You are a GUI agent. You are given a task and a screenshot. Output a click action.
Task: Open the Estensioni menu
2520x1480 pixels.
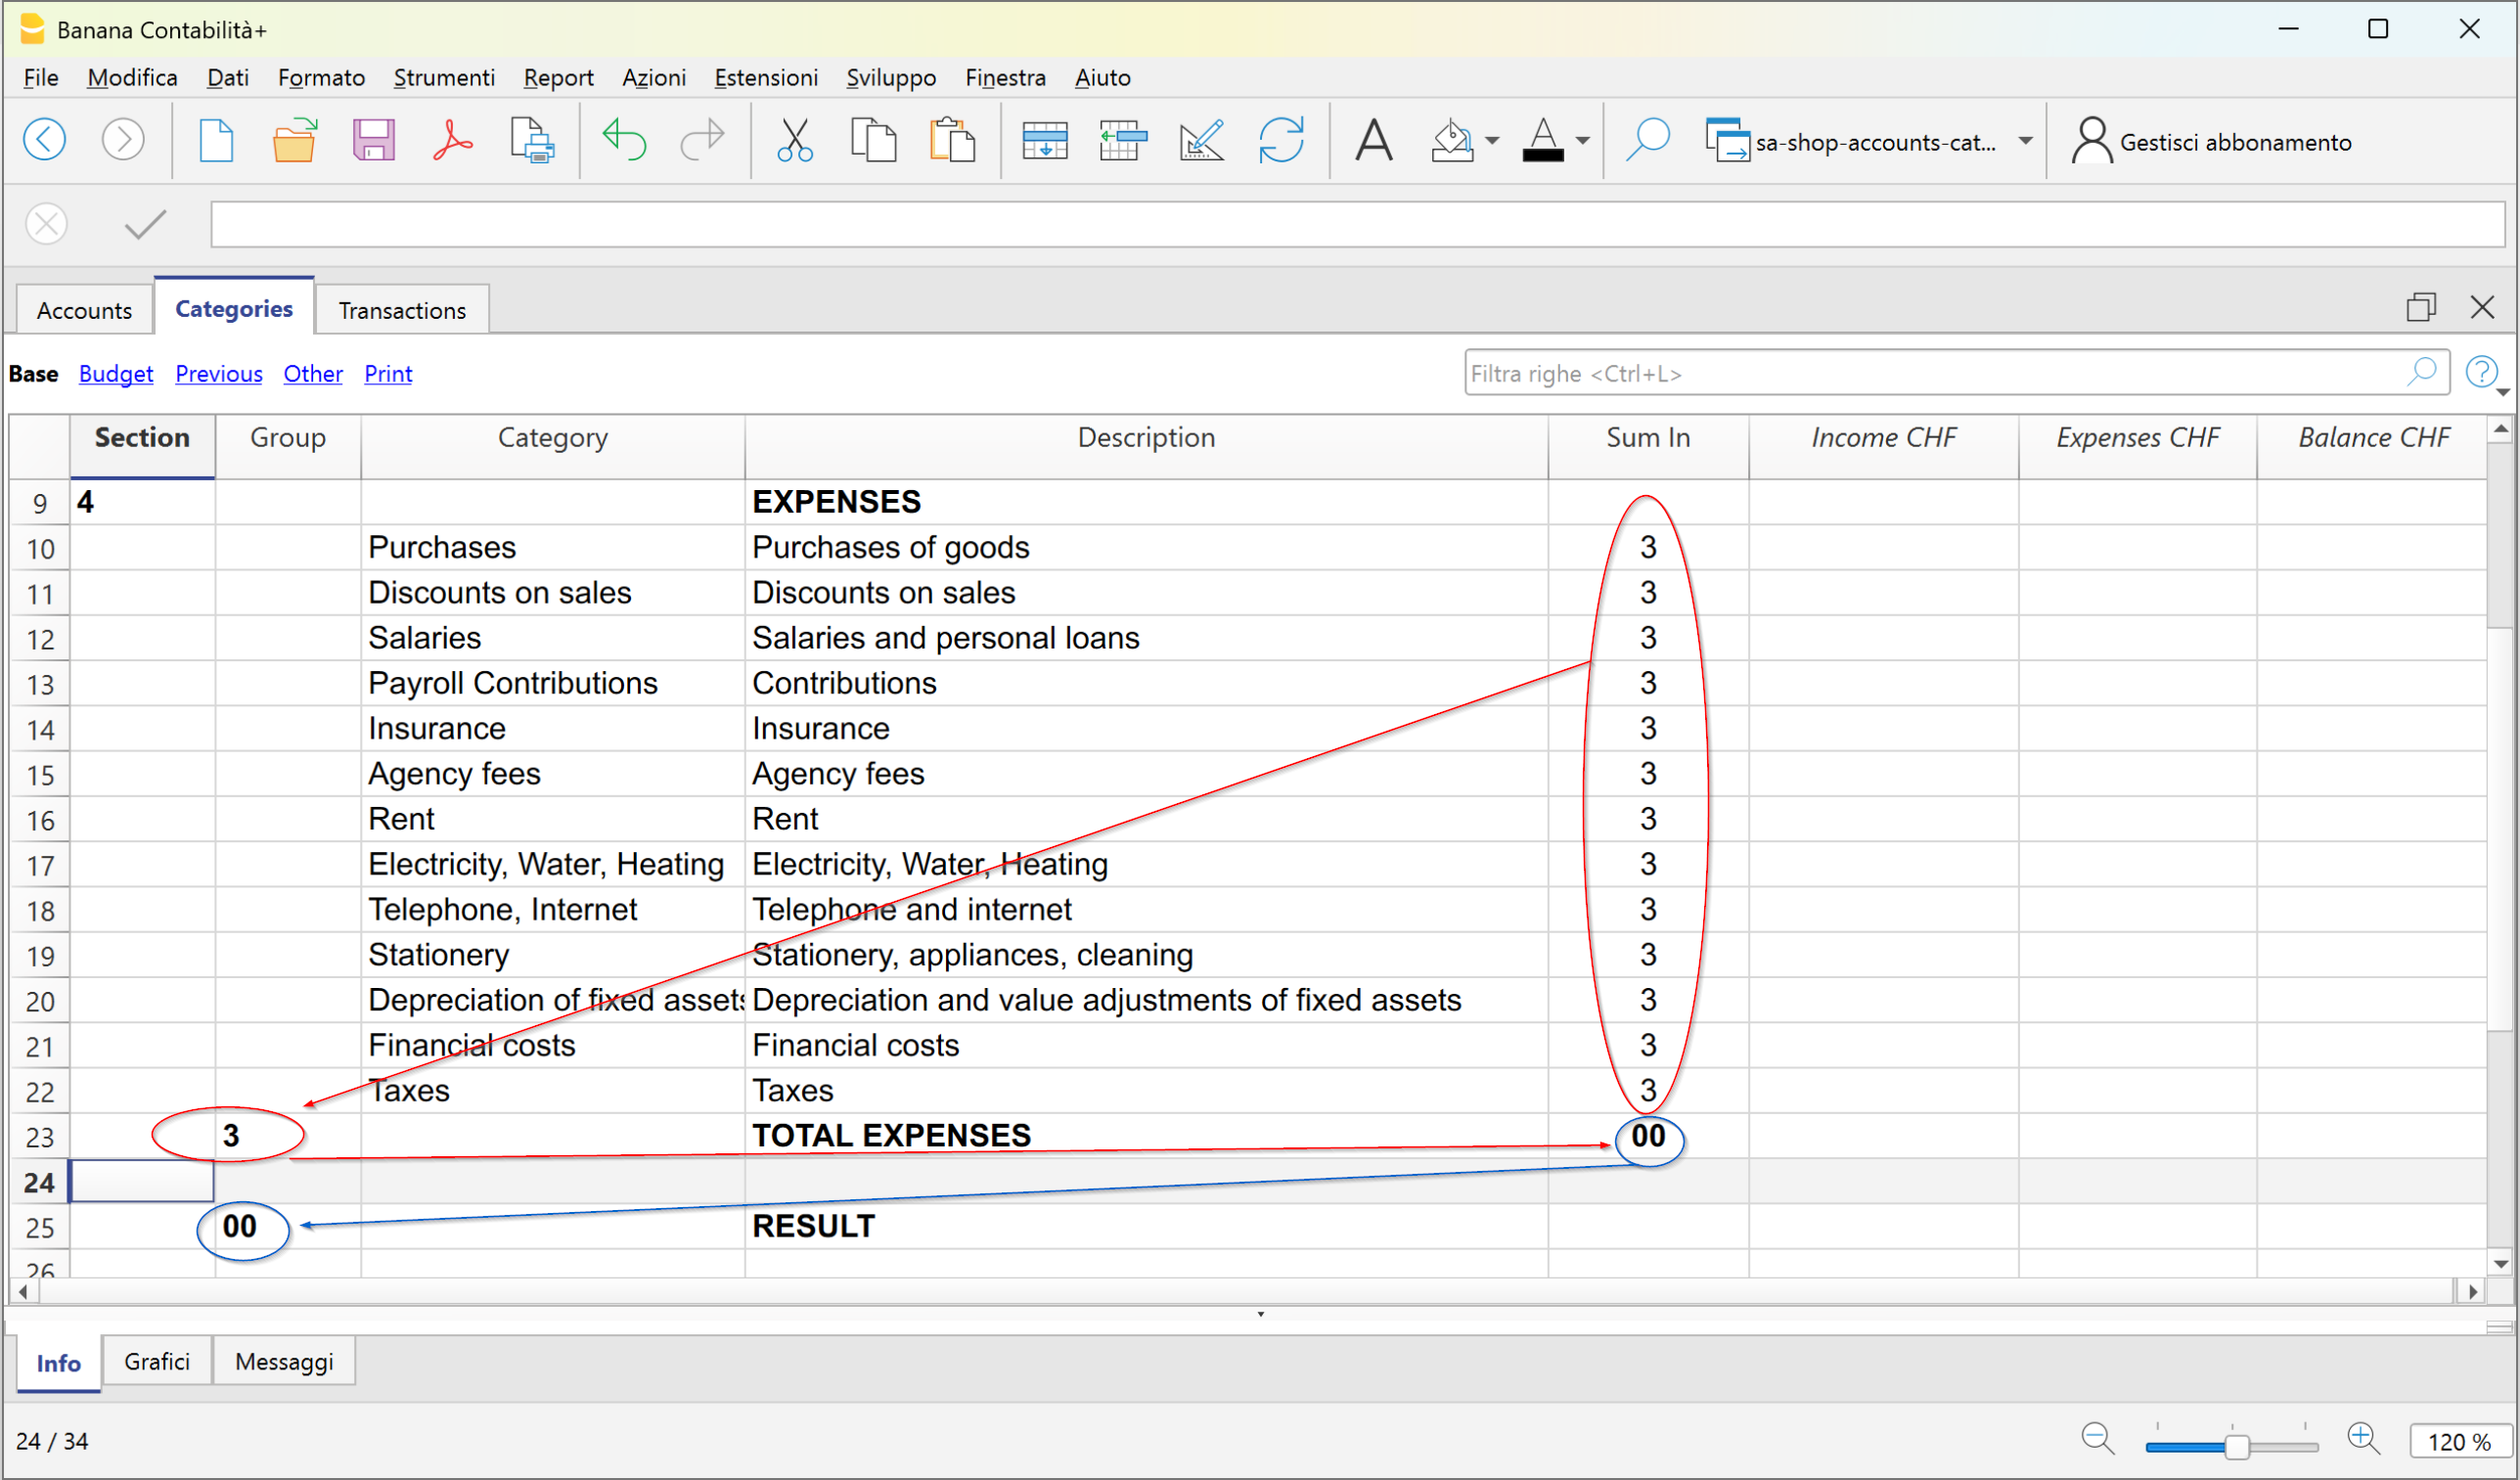(765, 77)
